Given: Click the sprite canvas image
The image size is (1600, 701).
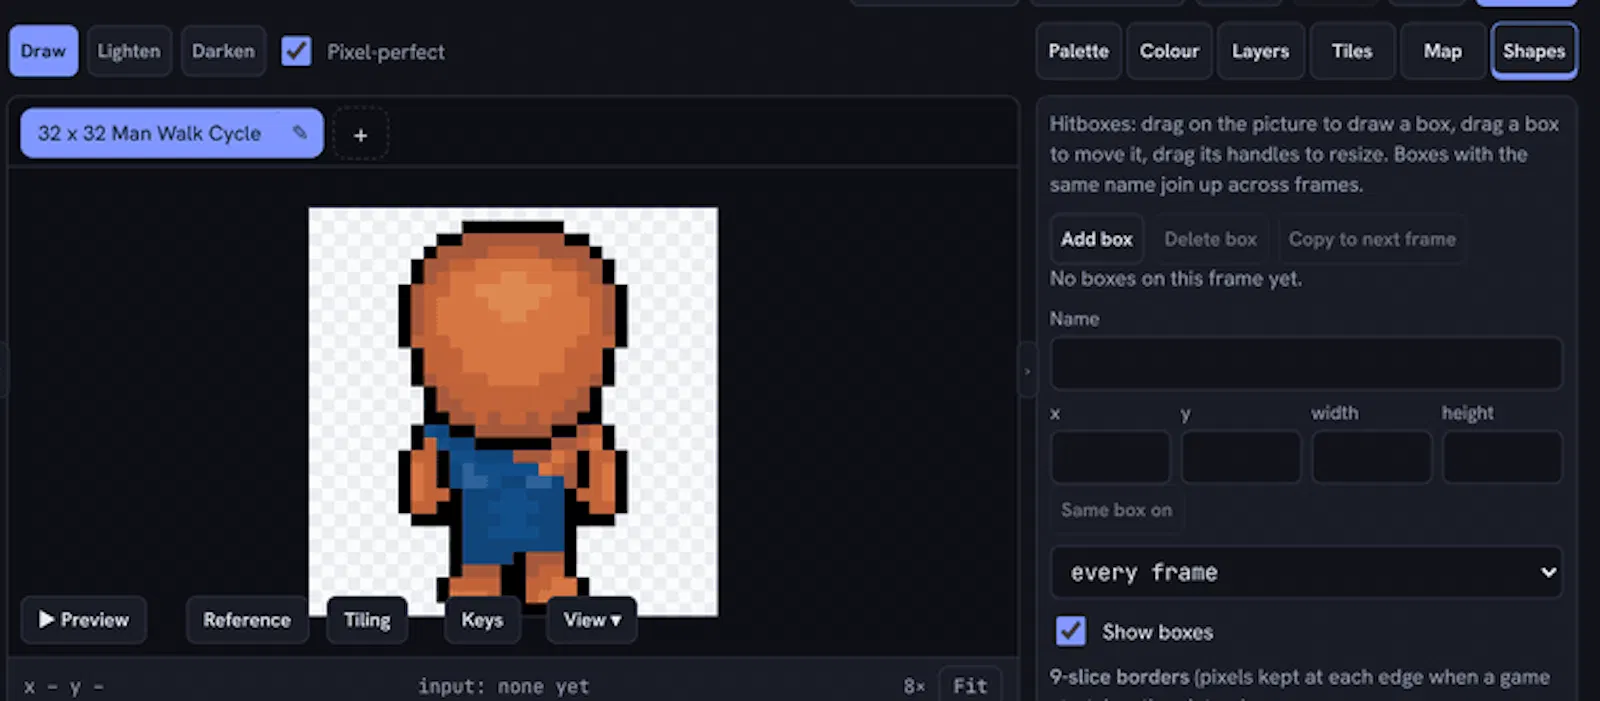Looking at the screenshot, I should point(513,411).
